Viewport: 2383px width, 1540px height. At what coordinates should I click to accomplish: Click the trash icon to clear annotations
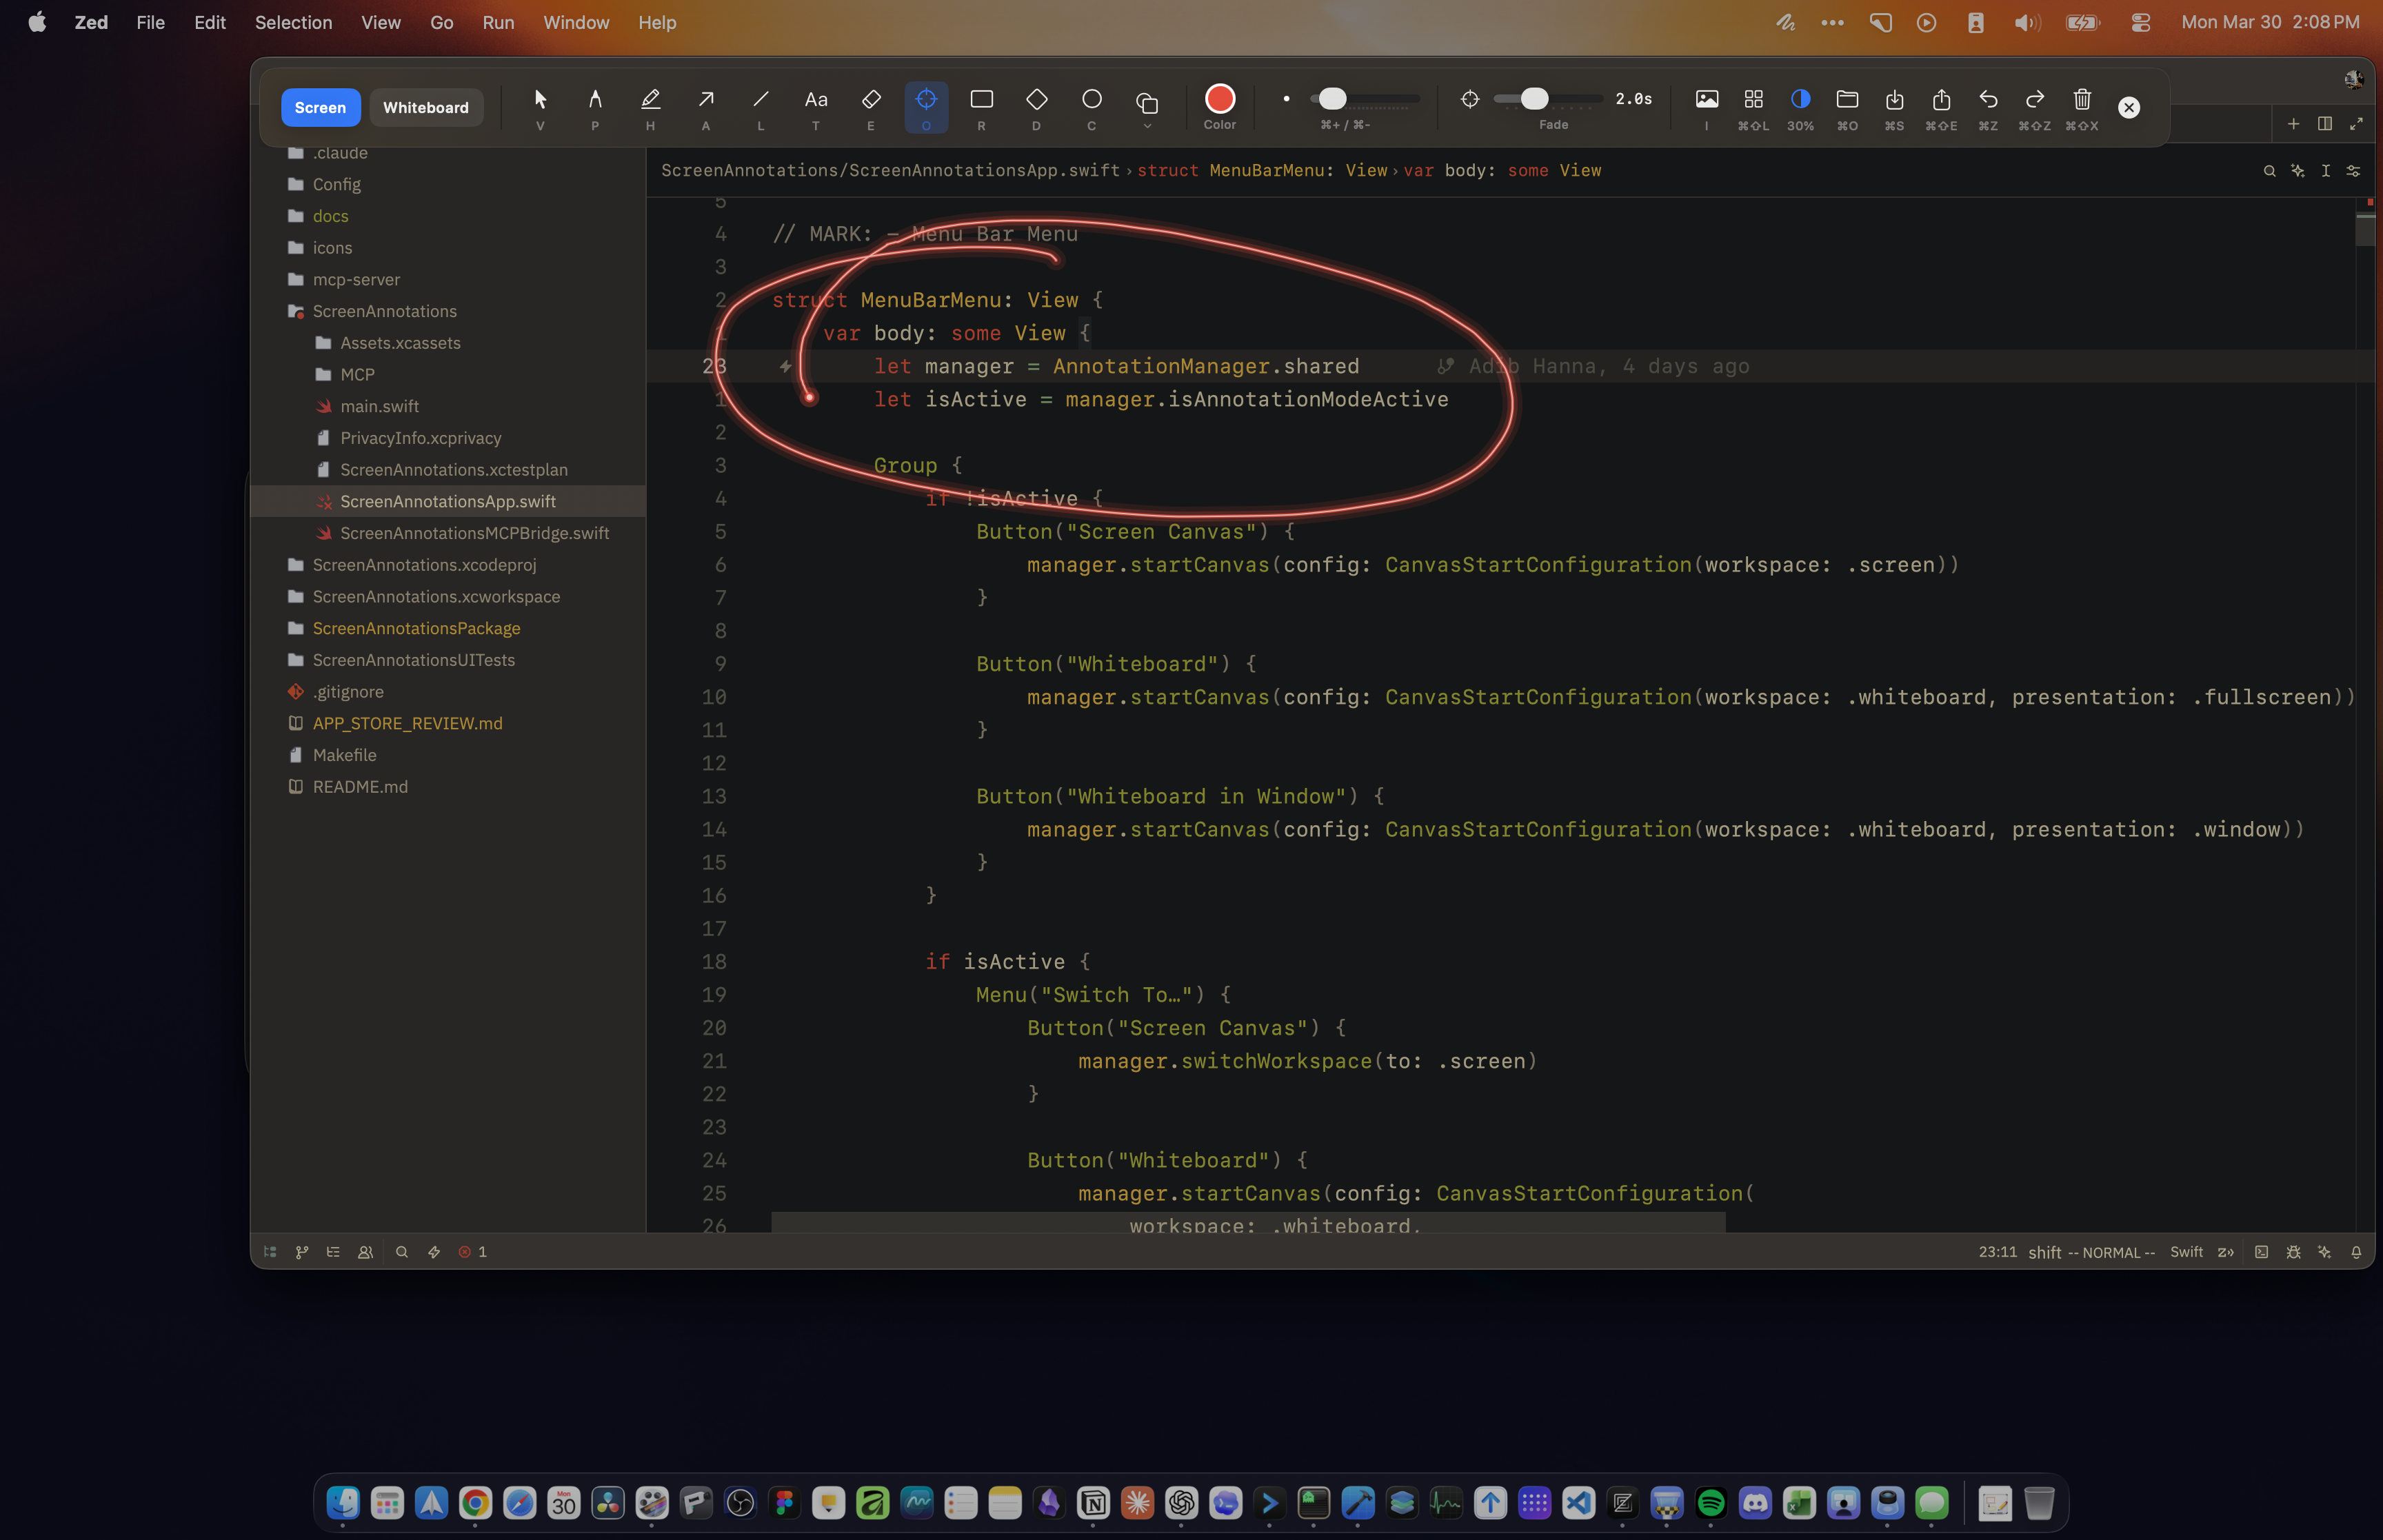(2082, 100)
